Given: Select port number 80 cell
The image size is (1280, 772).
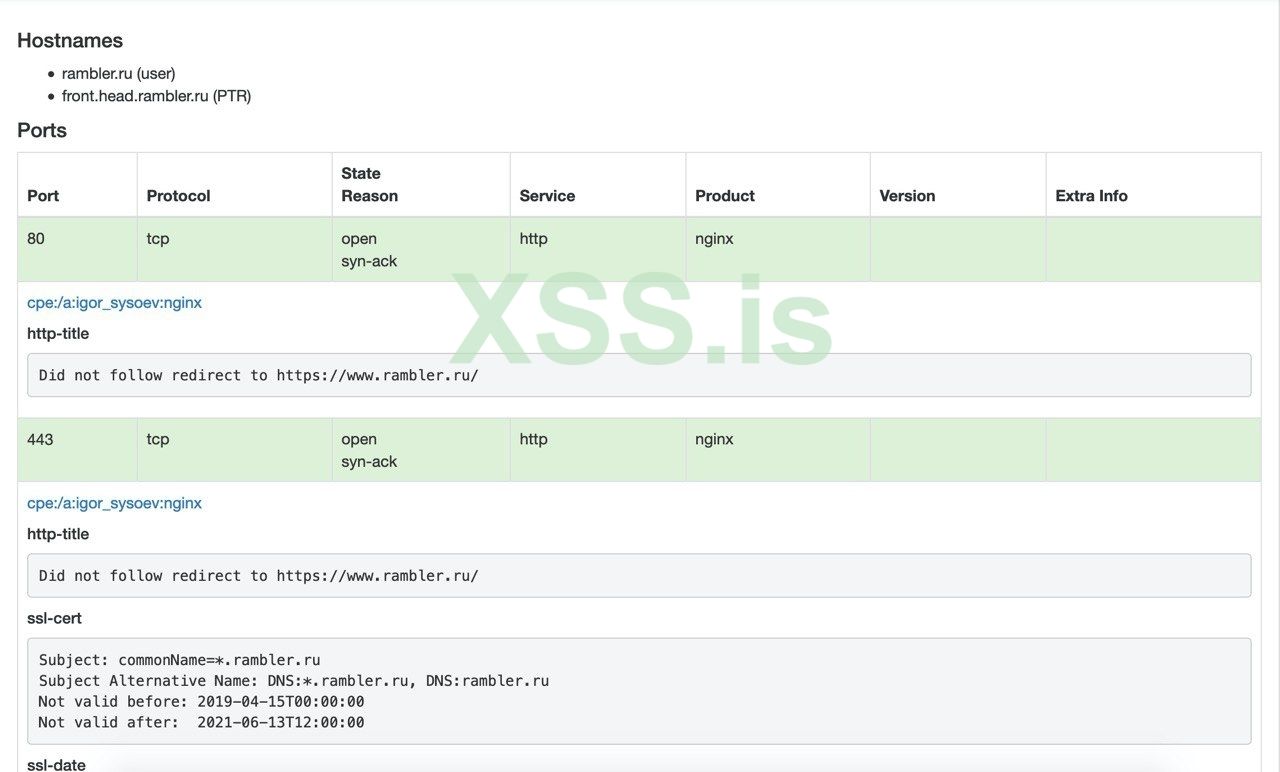Looking at the screenshot, I should click(77, 250).
